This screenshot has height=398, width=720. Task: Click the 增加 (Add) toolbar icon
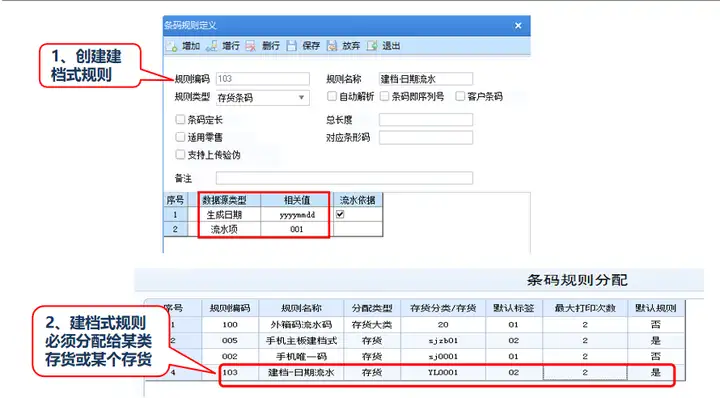click(172, 46)
